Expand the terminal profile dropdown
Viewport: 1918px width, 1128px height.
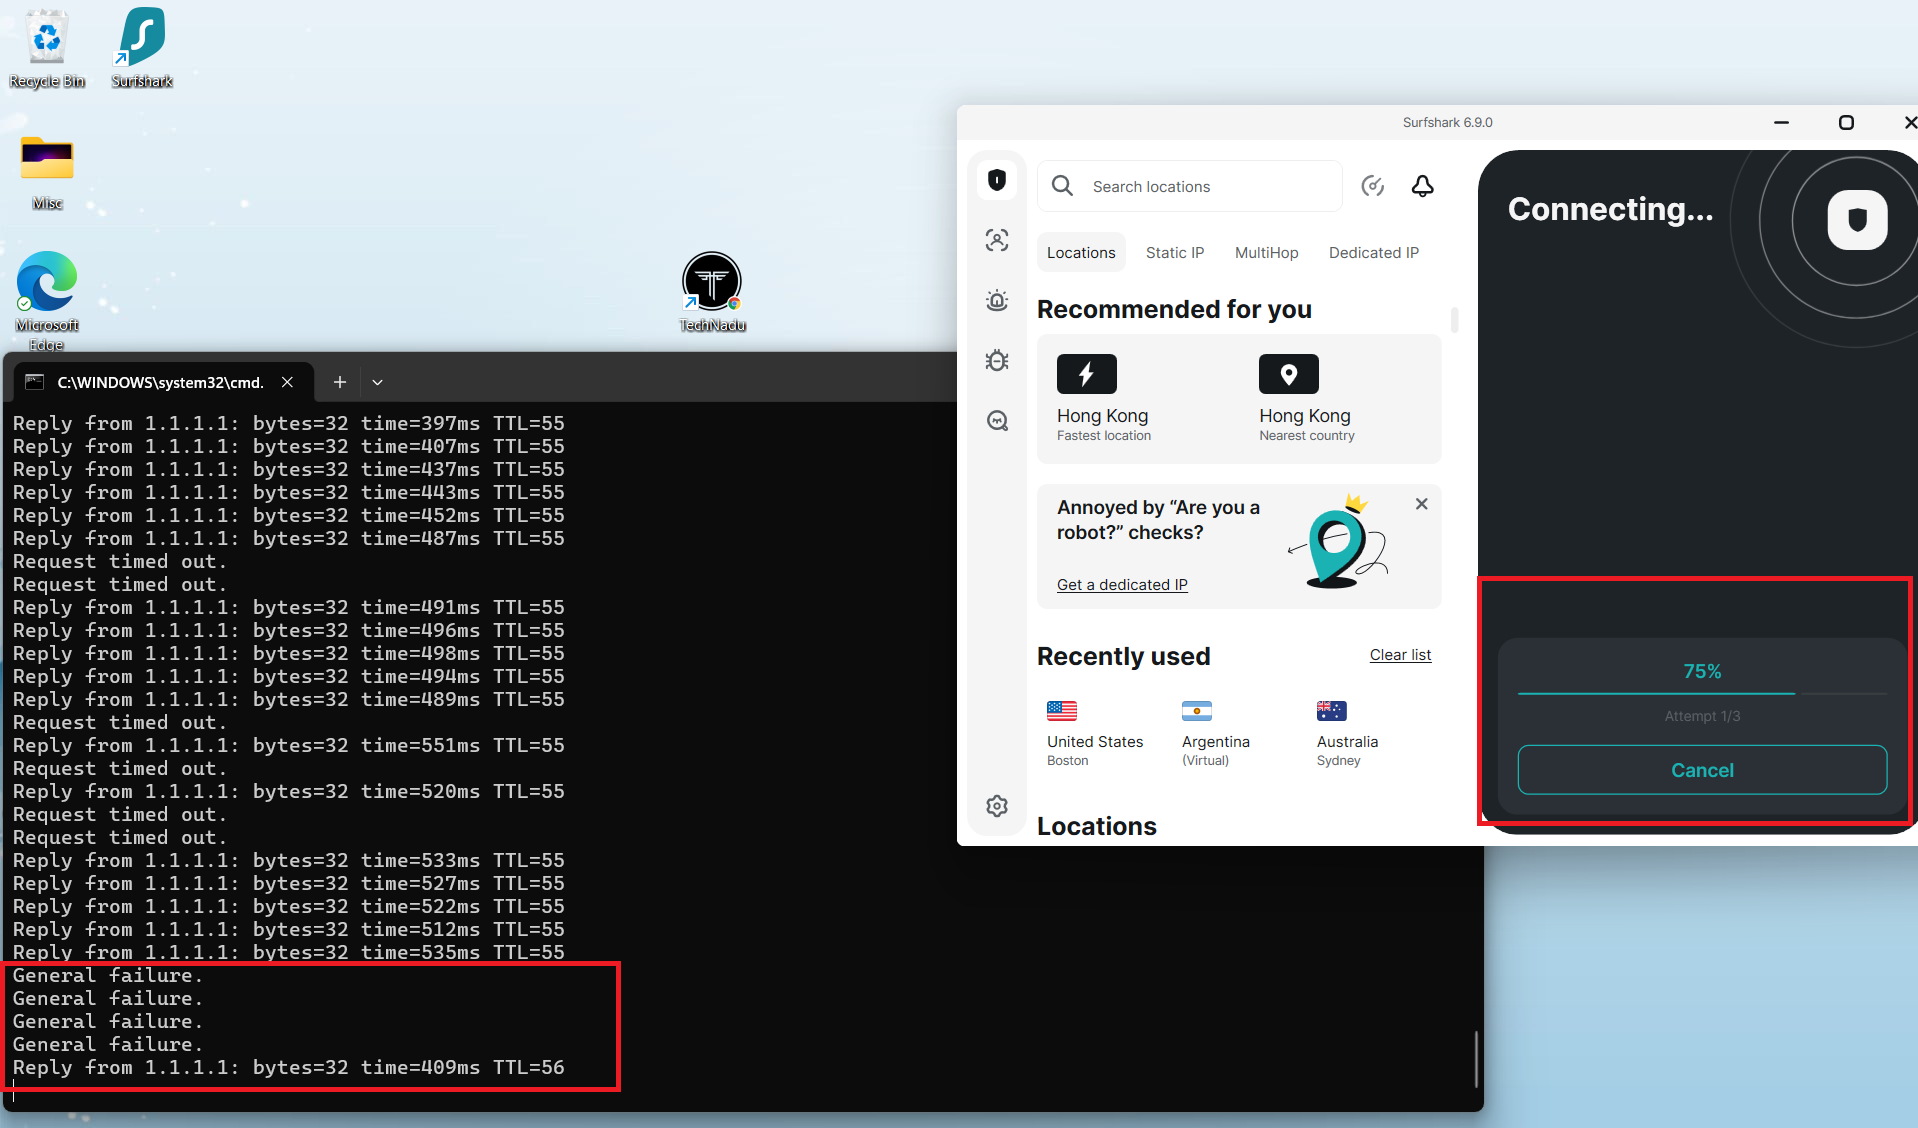click(x=377, y=382)
